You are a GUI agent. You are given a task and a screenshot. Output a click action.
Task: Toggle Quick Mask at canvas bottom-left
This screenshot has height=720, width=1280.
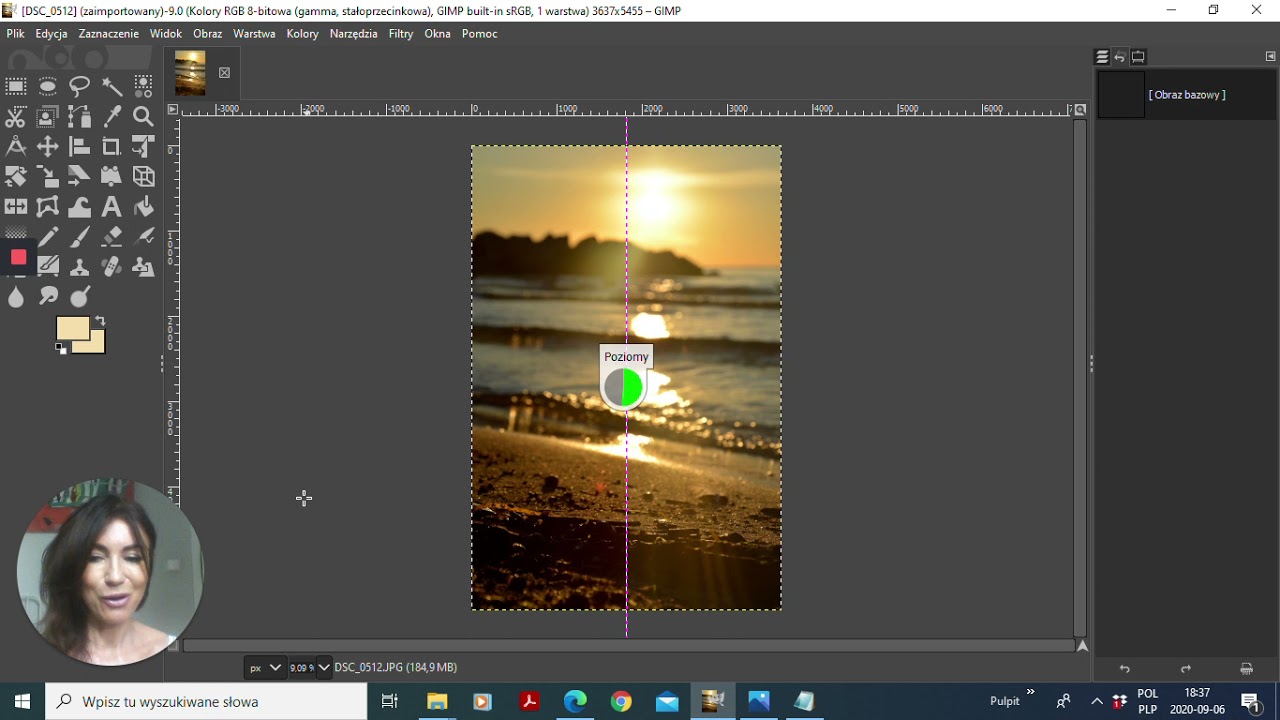tap(172, 646)
